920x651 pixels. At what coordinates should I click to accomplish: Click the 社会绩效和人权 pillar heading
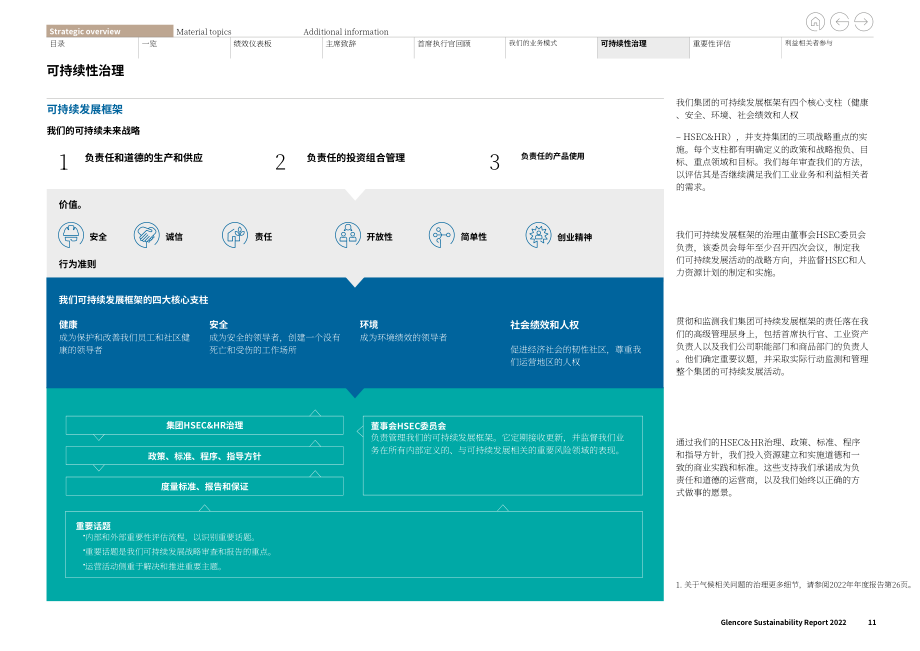coord(544,324)
